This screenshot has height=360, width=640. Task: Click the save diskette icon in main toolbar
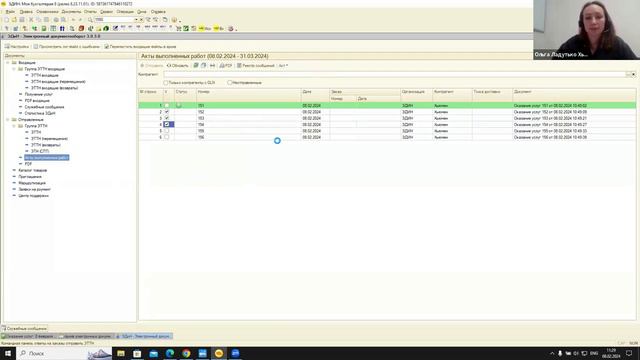22,20
